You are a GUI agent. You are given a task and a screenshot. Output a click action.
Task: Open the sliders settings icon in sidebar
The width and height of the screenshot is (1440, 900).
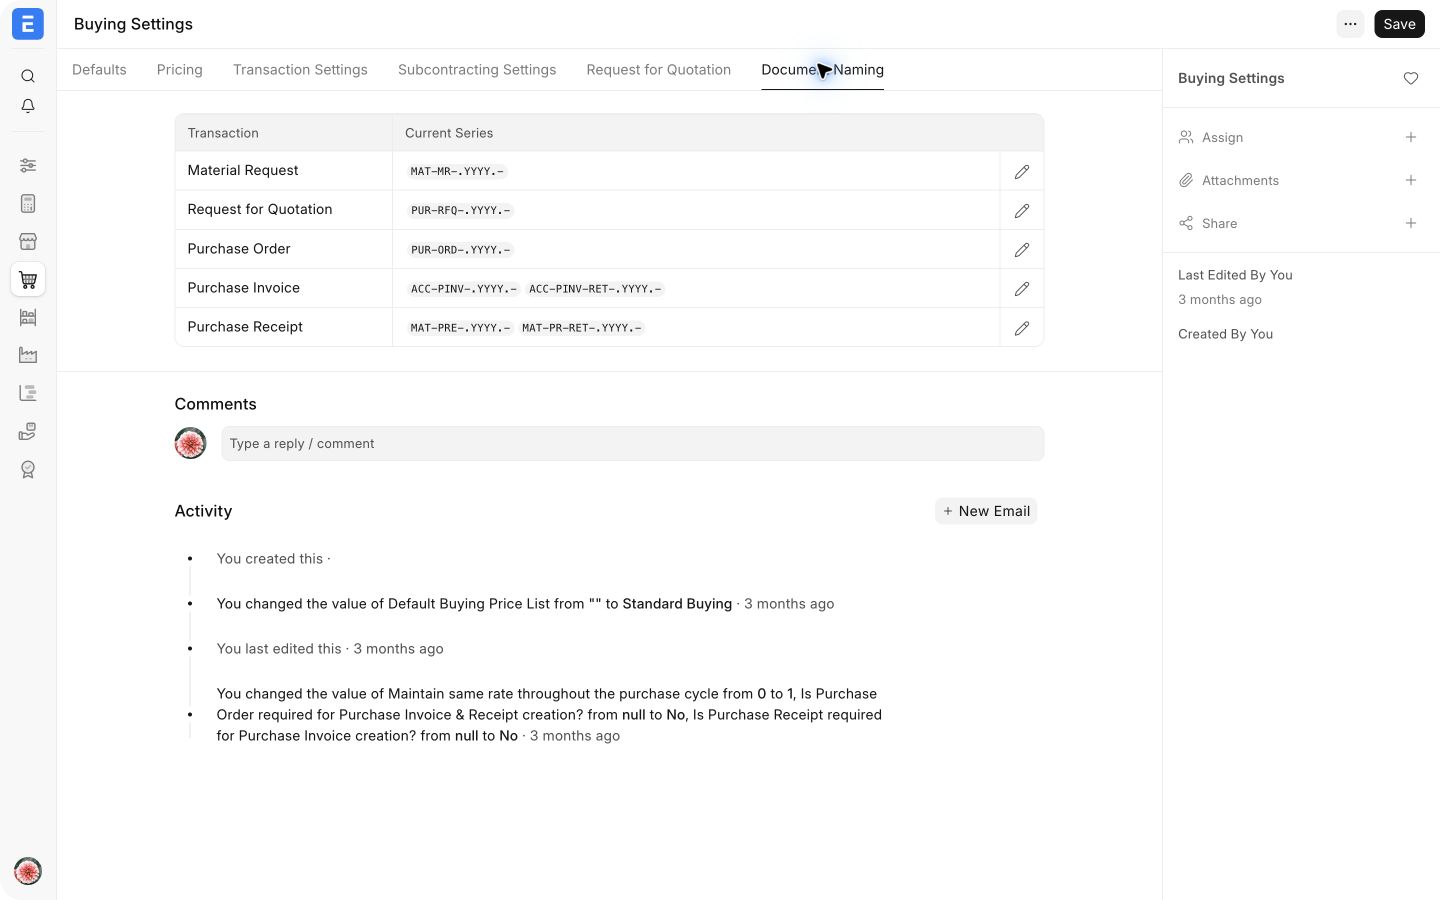click(28, 165)
